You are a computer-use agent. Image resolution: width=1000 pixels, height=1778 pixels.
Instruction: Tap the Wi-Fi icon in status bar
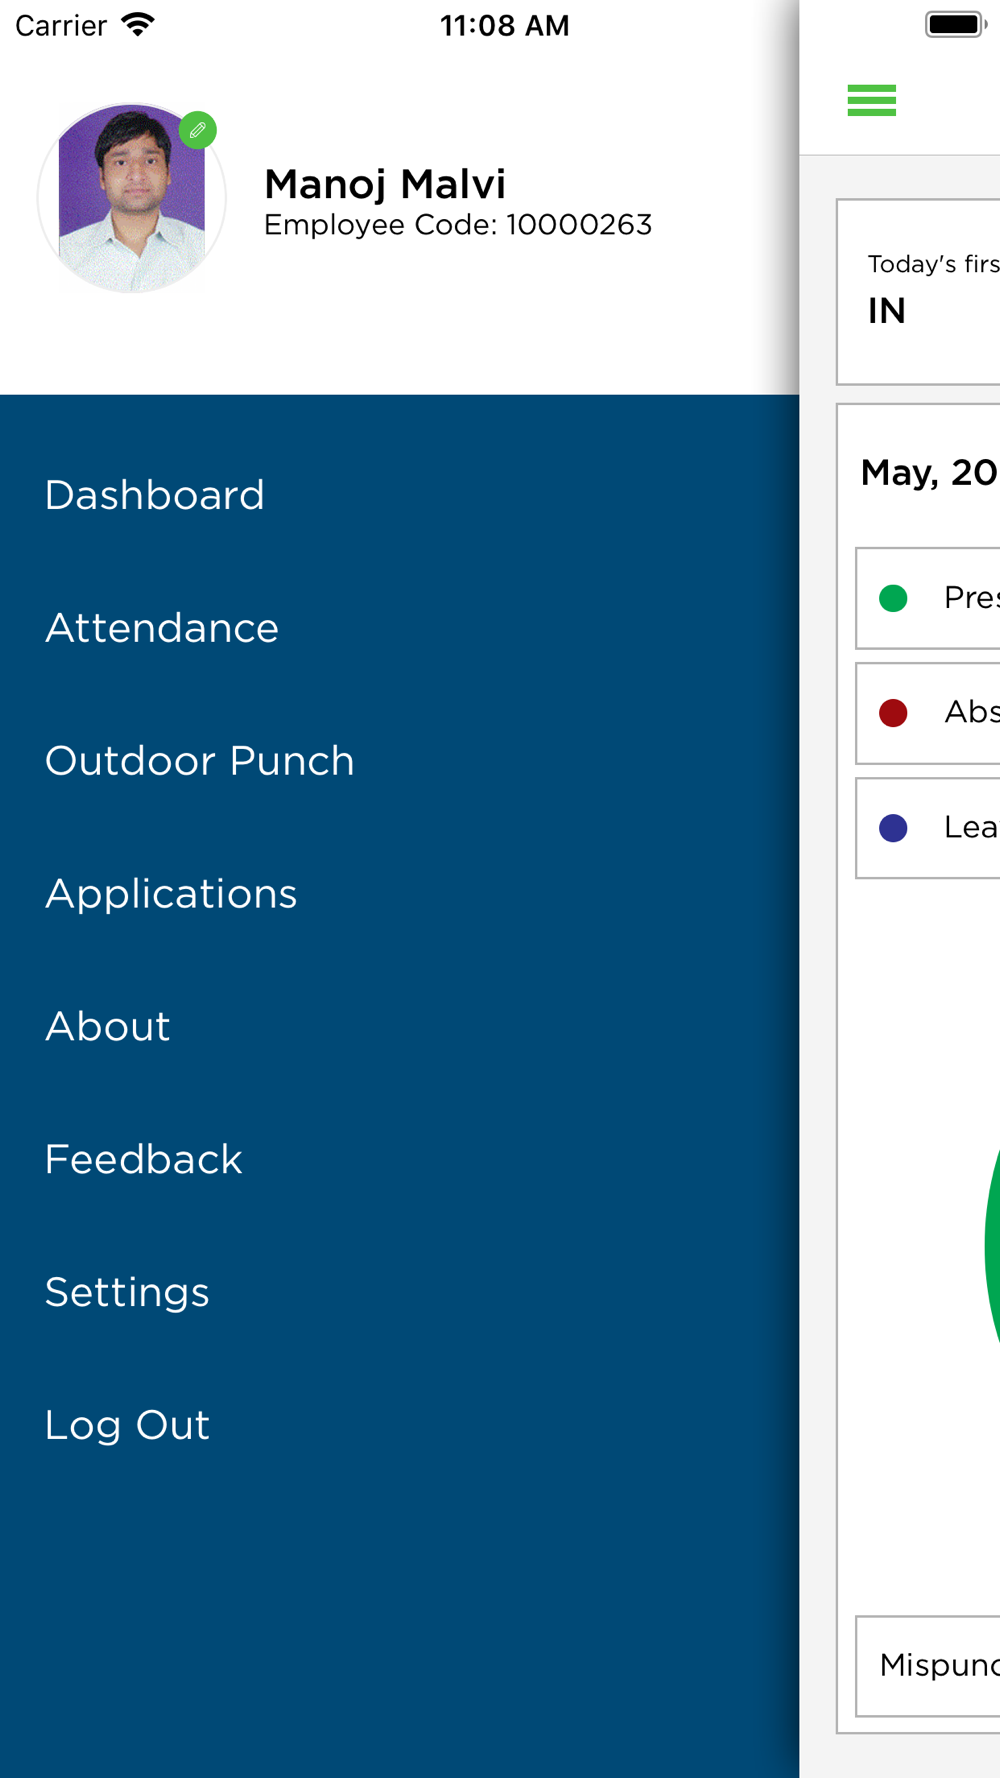click(x=138, y=25)
